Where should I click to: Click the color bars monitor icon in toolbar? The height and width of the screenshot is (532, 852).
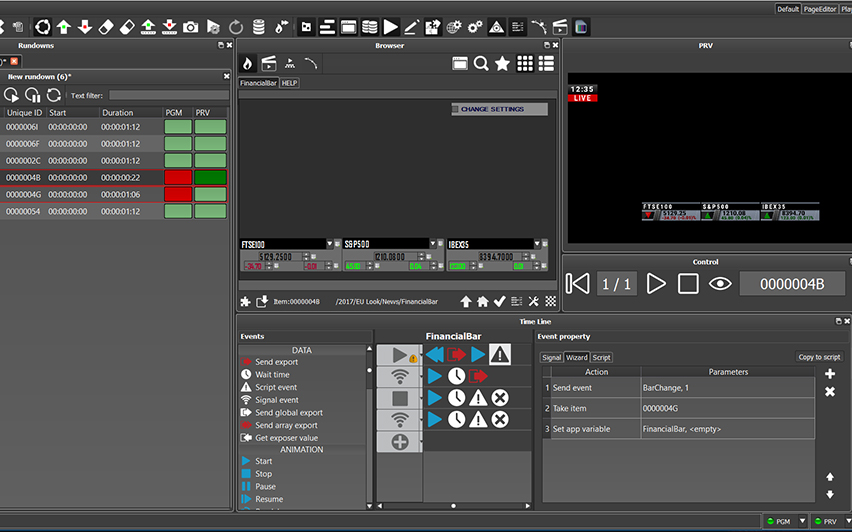(581, 27)
